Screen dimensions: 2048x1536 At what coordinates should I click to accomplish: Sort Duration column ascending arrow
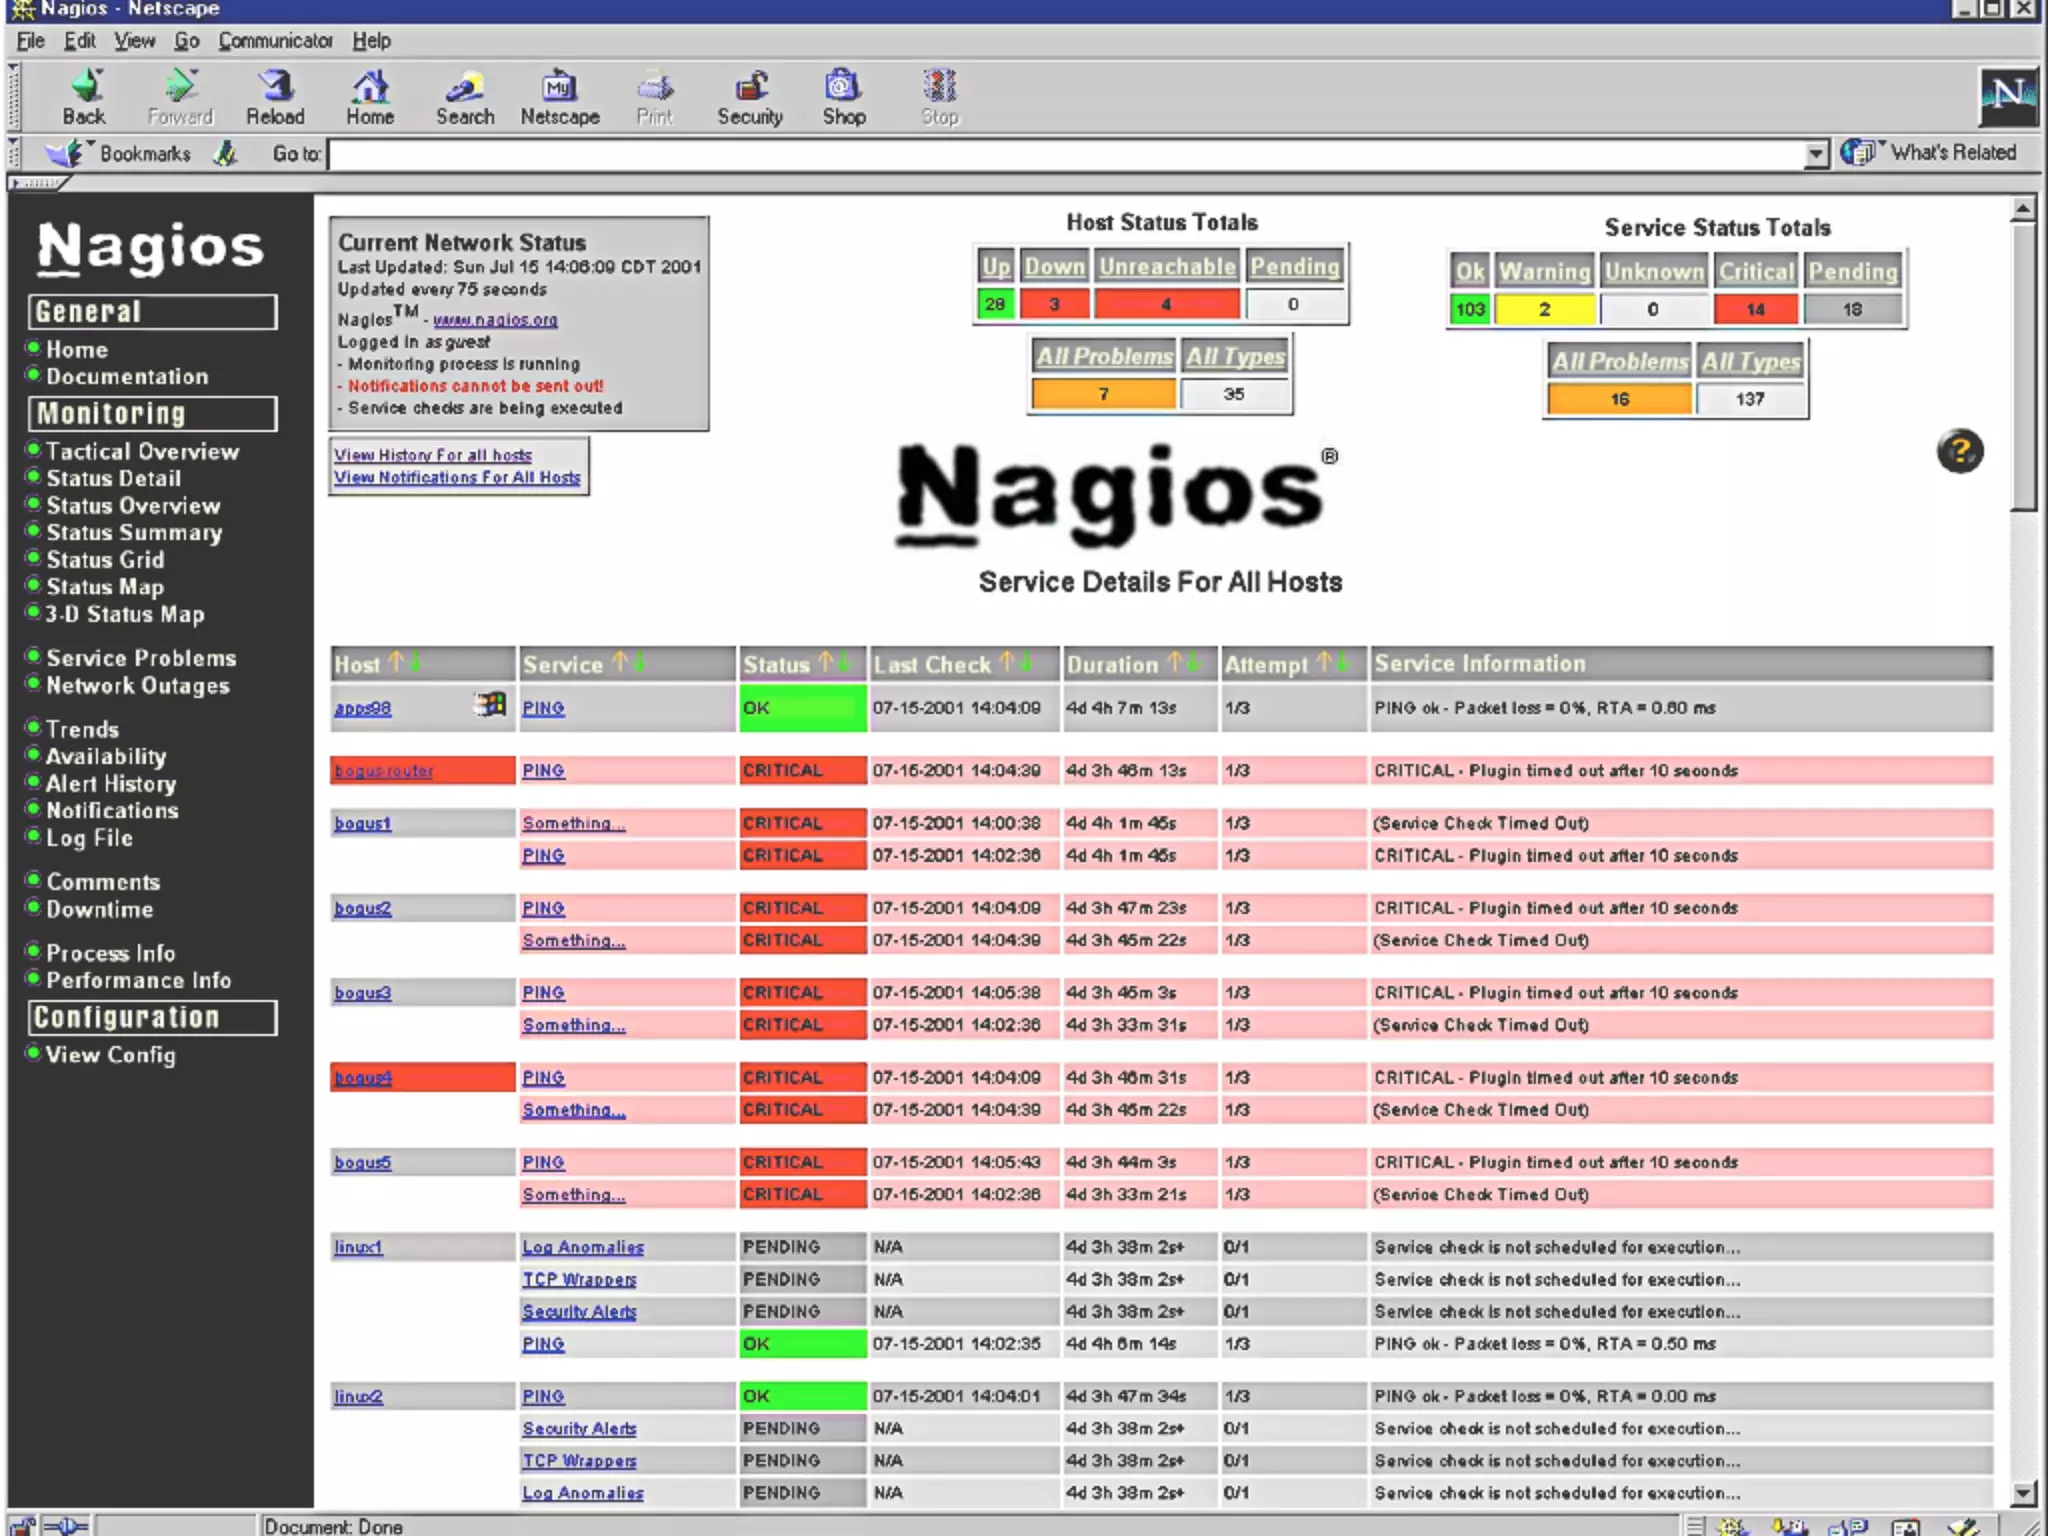tap(1176, 662)
